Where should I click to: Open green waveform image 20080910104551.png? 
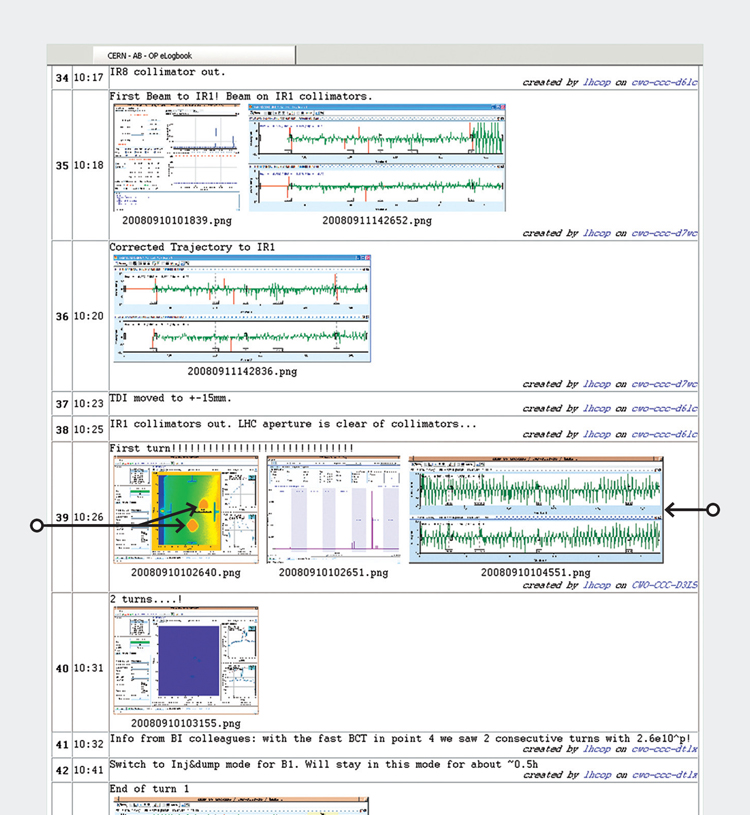(x=536, y=510)
